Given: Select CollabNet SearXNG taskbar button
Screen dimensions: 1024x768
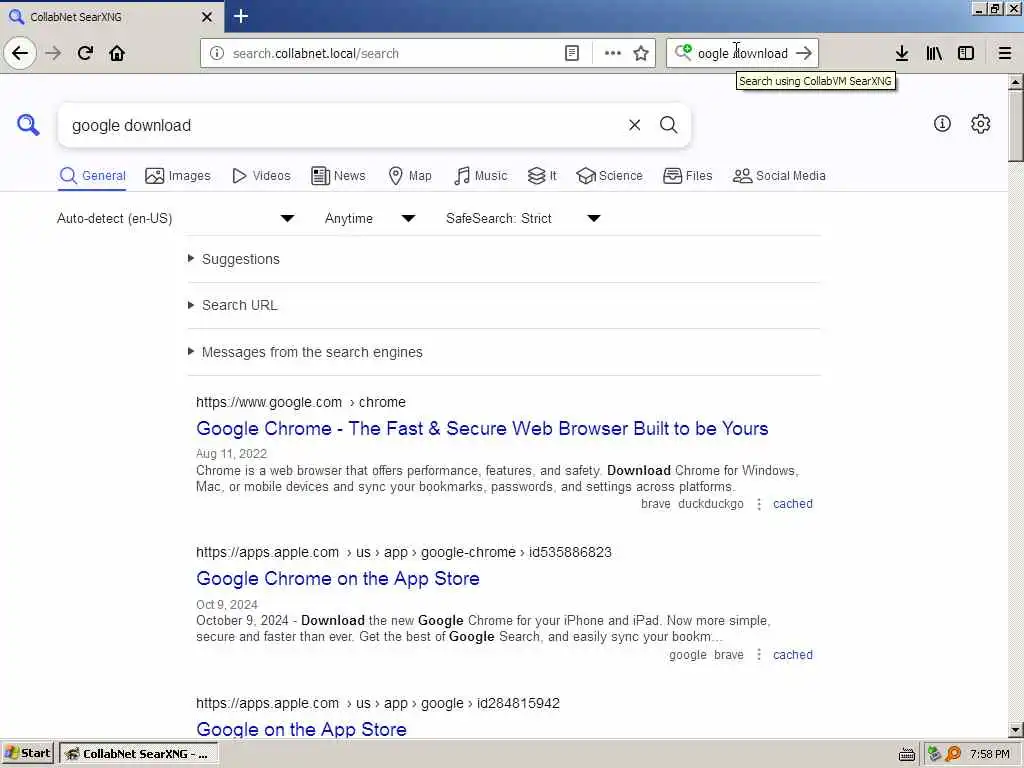Looking at the screenshot, I should pos(138,754).
